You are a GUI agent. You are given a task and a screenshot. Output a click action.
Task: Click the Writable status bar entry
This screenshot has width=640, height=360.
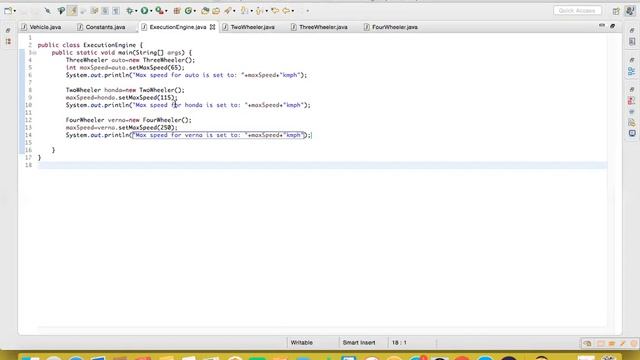302,342
